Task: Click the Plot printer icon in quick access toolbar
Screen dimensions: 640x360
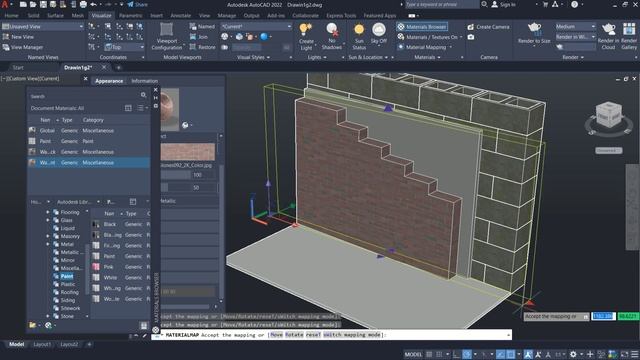Action: point(83,4)
